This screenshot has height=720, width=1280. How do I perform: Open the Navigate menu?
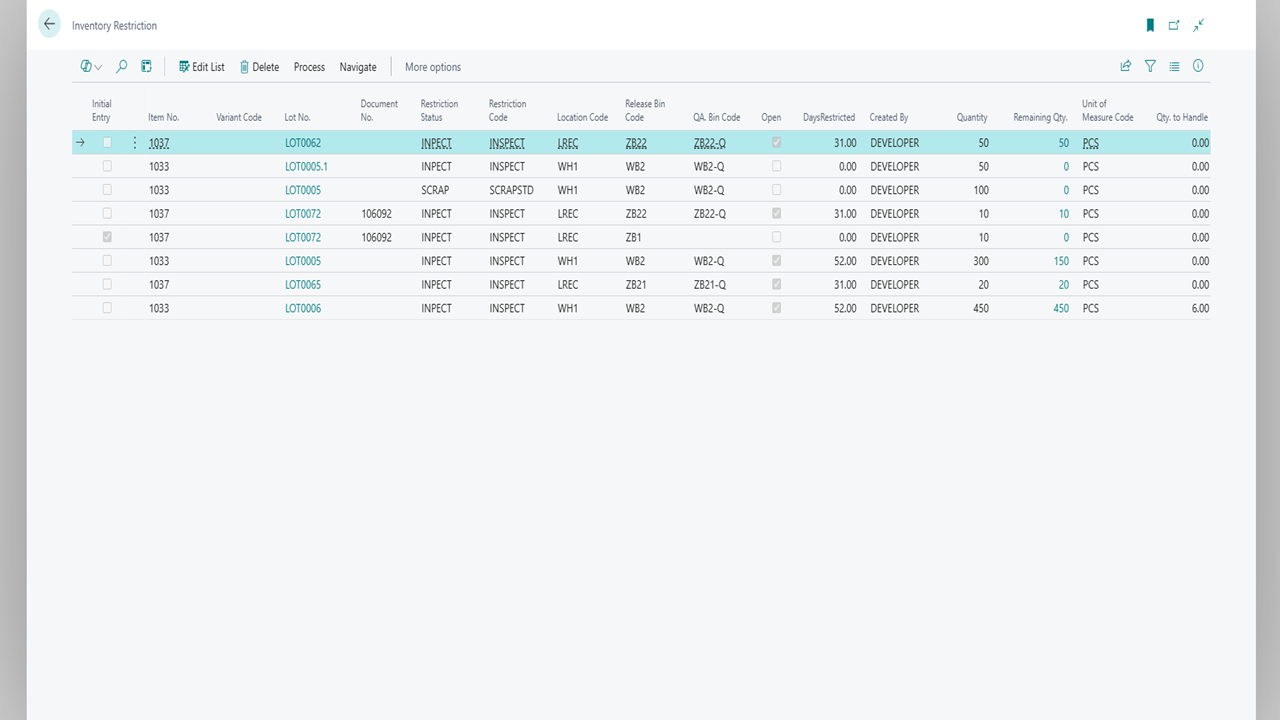pos(358,67)
